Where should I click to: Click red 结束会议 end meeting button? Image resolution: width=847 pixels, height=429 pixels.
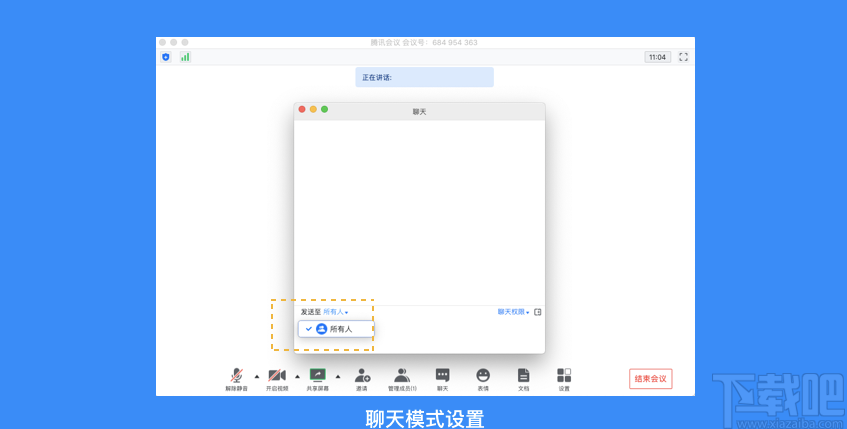coord(650,379)
